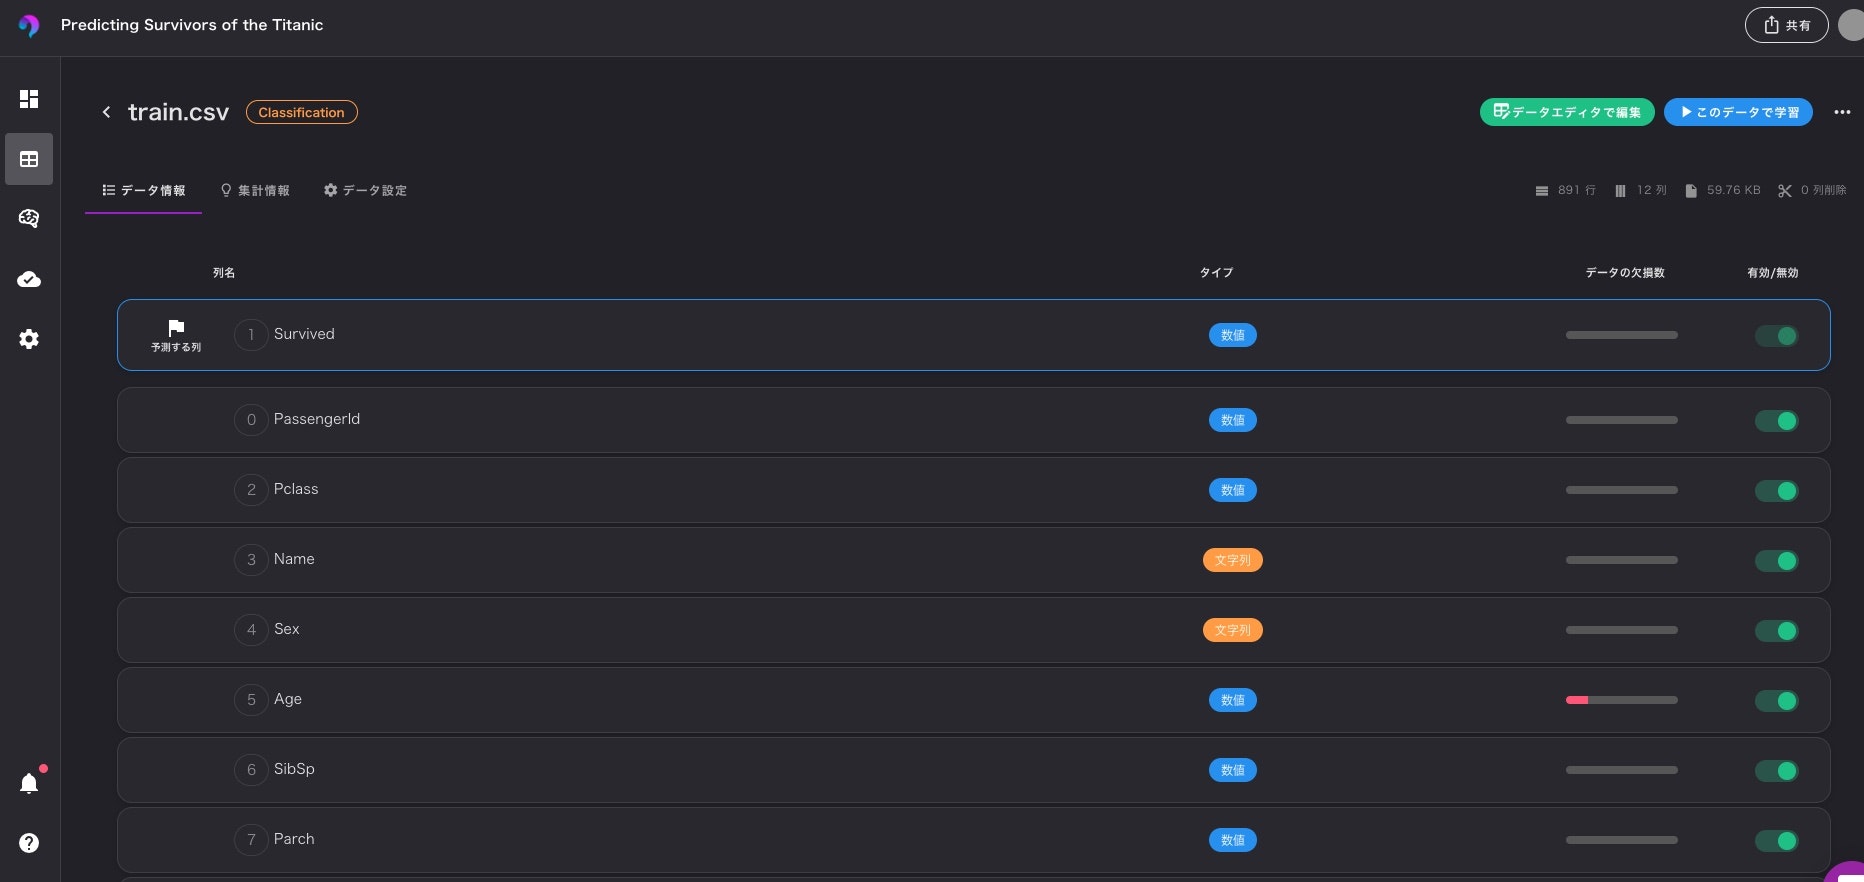The height and width of the screenshot is (882, 1864).
Task: Toggle the SibSp column switch
Action: click(1777, 771)
